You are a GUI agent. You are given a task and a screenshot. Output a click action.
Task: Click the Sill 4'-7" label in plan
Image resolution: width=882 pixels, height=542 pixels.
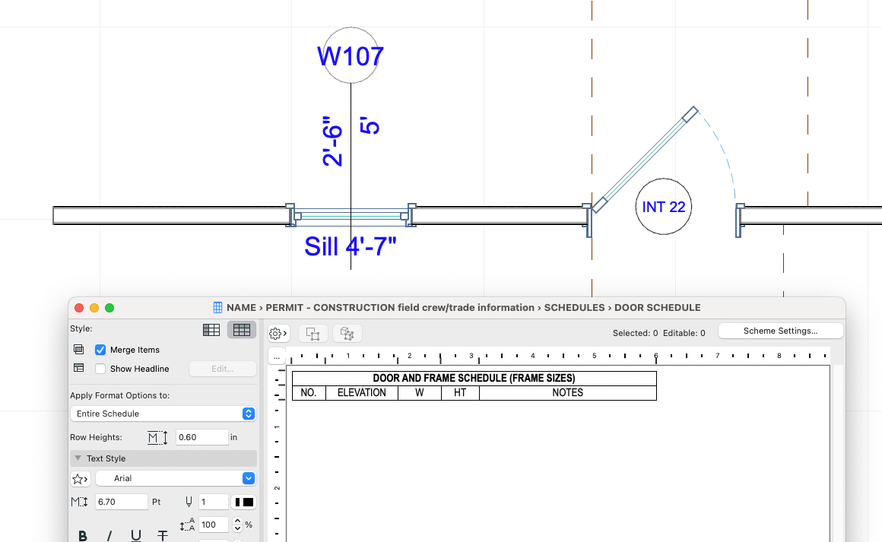(x=350, y=246)
